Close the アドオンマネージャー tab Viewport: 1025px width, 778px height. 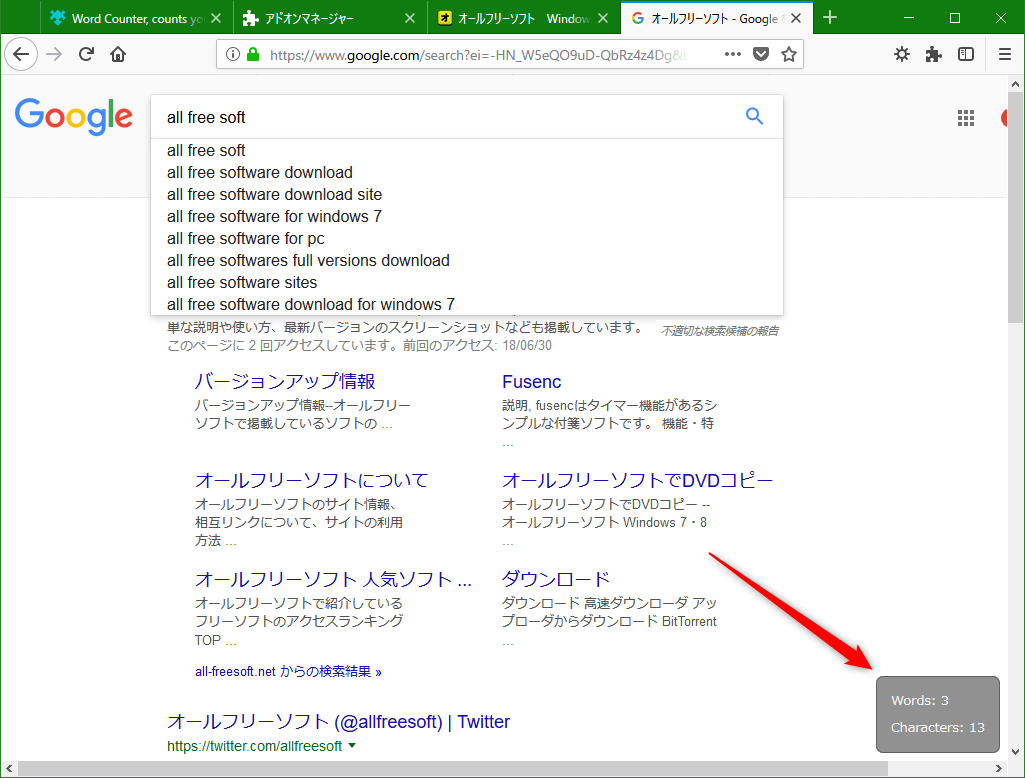coord(410,18)
